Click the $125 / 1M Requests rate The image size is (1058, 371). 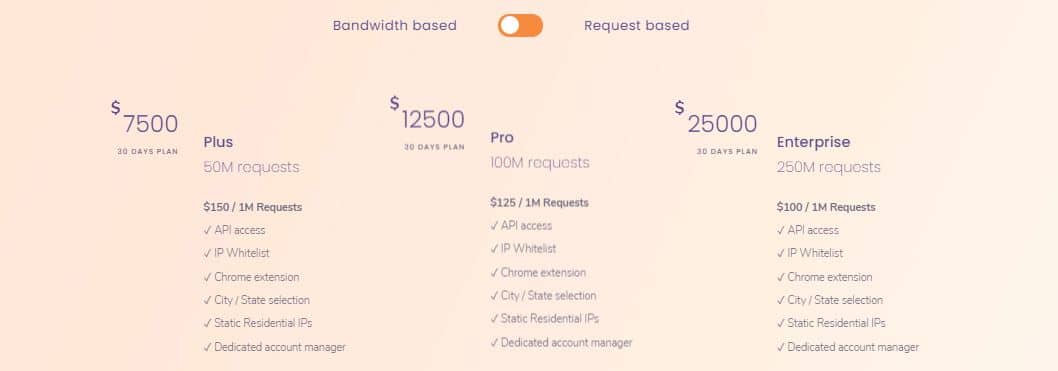click(x=539, y=202)
